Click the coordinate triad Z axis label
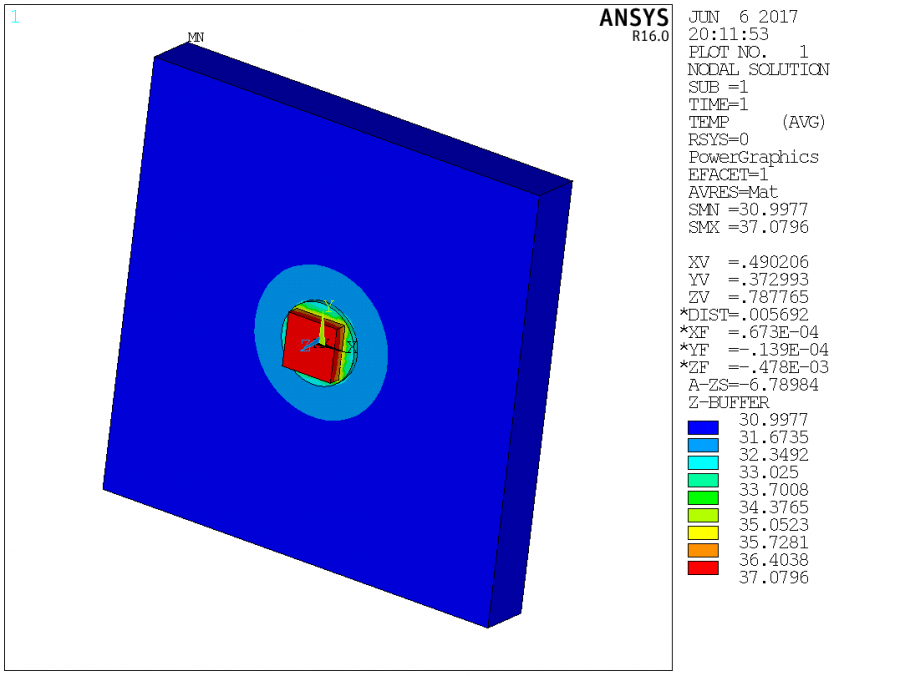 pyautogui.click(x=306, y=346)
